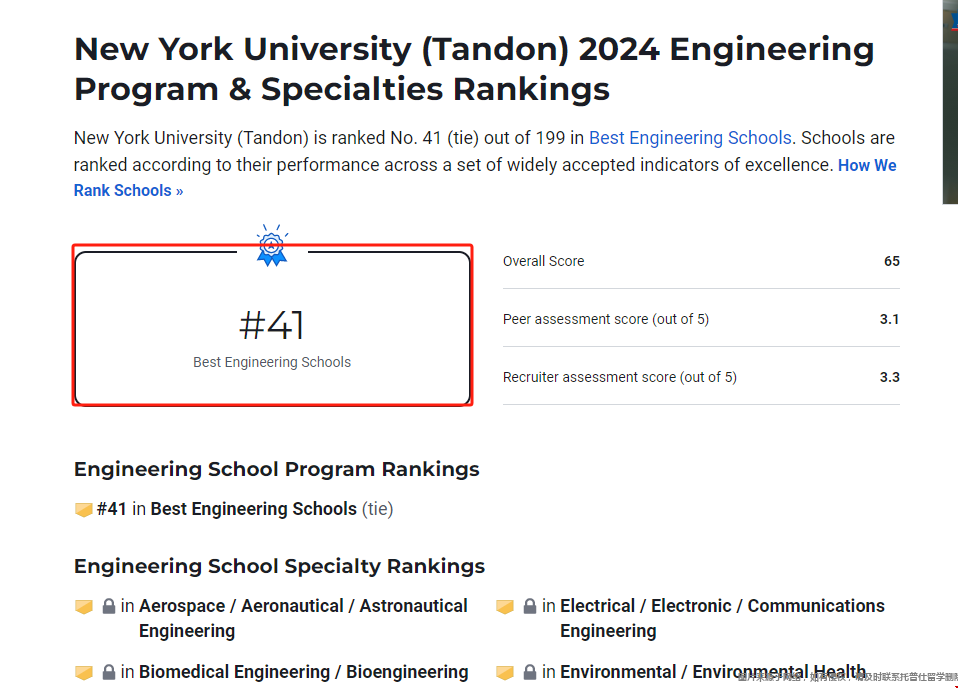The height and width of the screenshot is (688, 958).
Task: Click the yellow badge icon before Aerospace ranking
Action: (x=84, y=607)
